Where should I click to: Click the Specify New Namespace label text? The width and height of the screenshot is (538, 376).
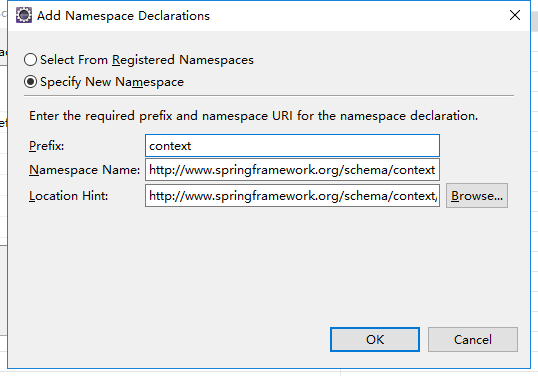point(112,82)
